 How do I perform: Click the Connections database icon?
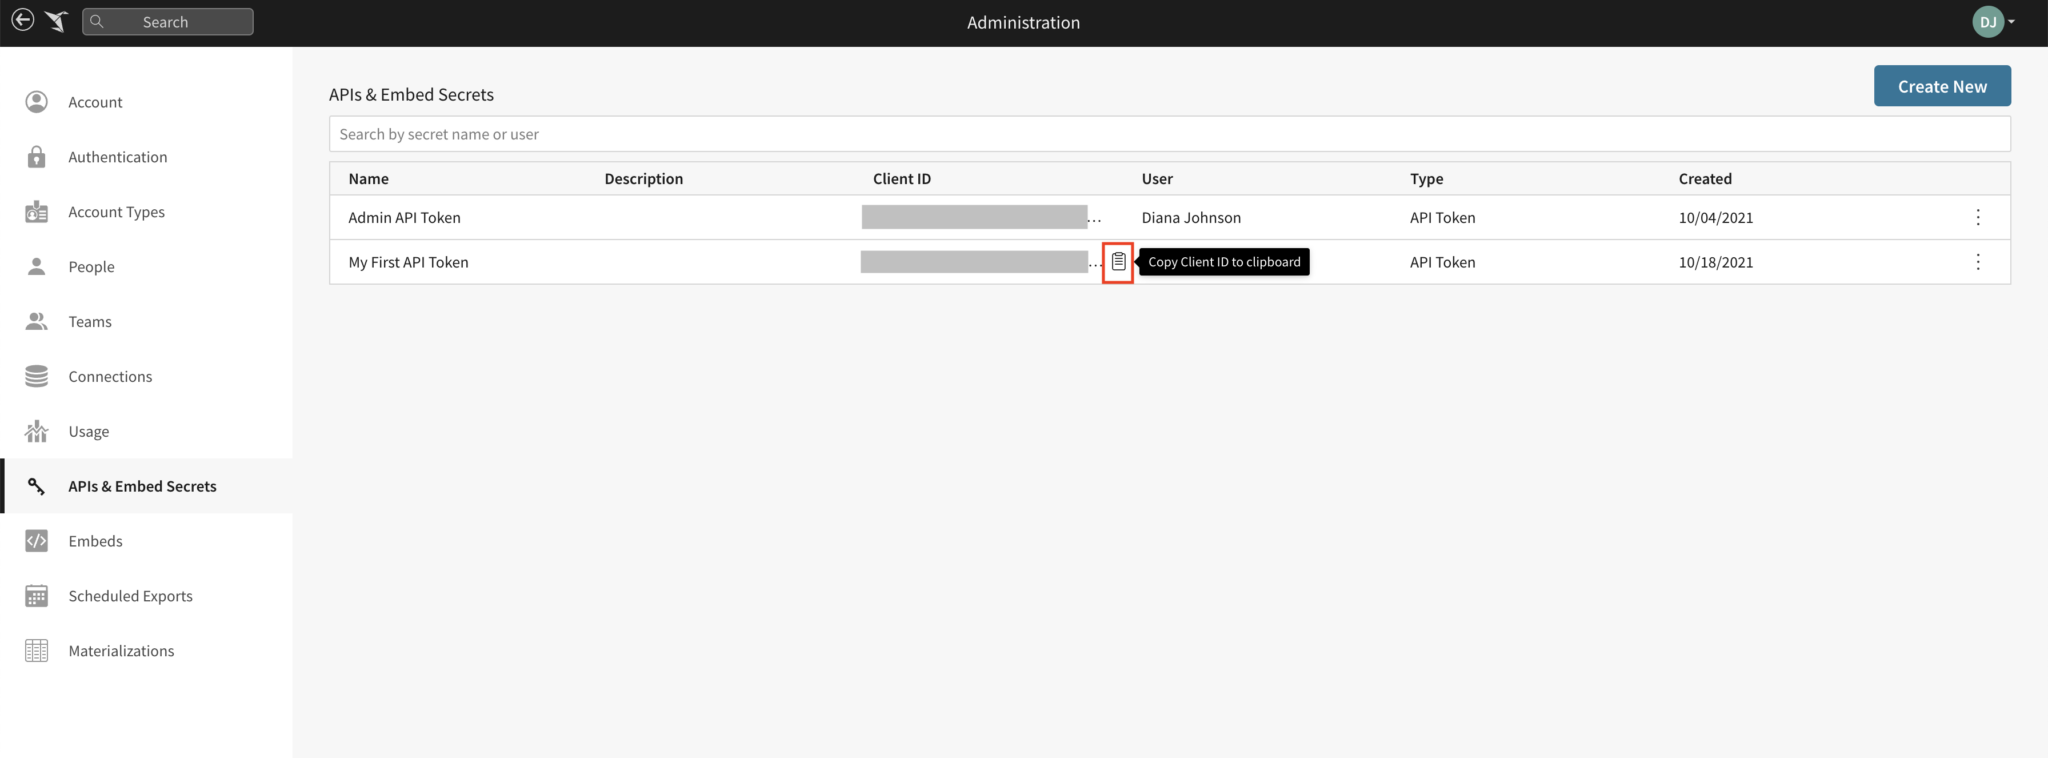tap(37, 376)
